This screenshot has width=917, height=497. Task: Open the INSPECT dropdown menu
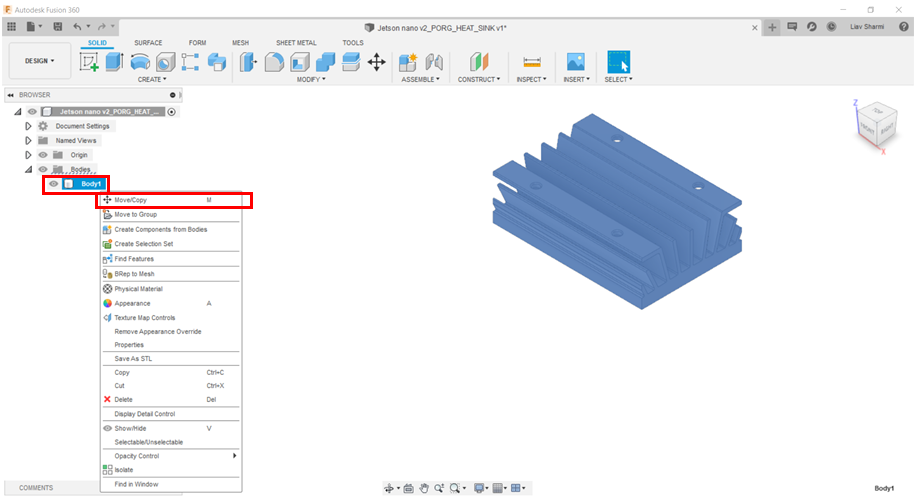pyautogui.click(x=532, y=79)
